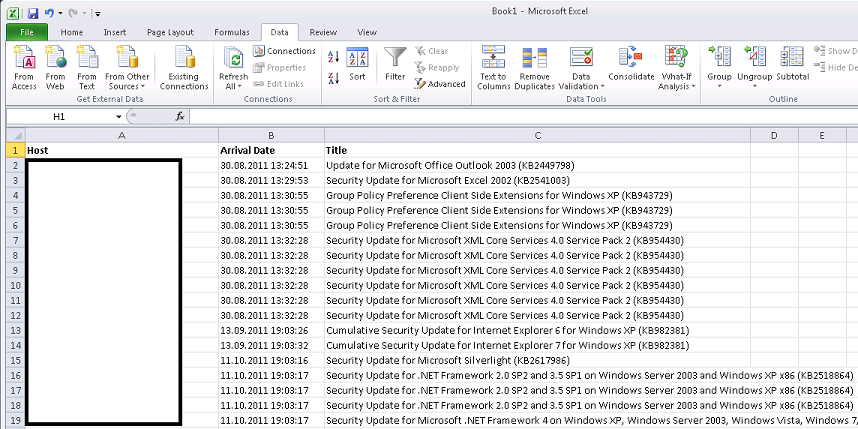This screenshot has height=429, width=858.
Task: Open the Sort dialog
Action: [357, 65]
